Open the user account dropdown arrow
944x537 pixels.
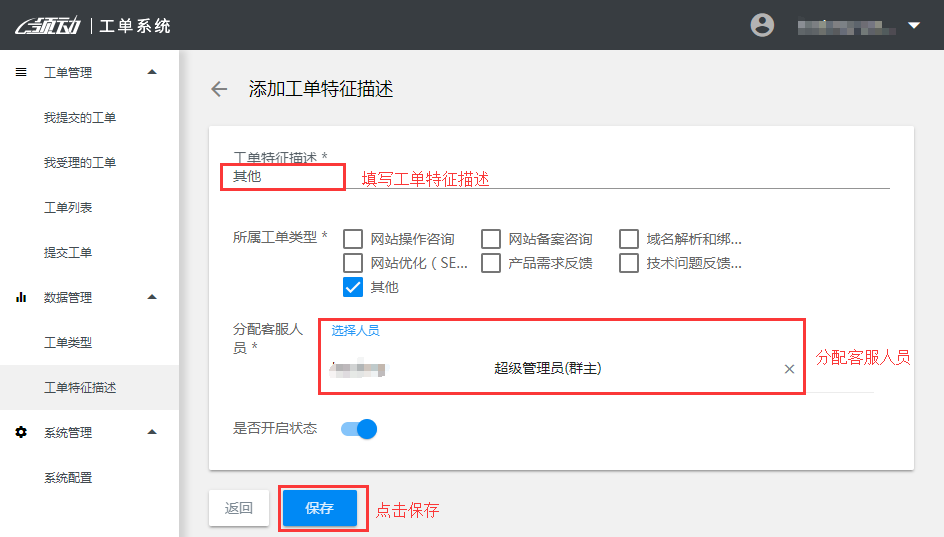click(x=913, y=25)
